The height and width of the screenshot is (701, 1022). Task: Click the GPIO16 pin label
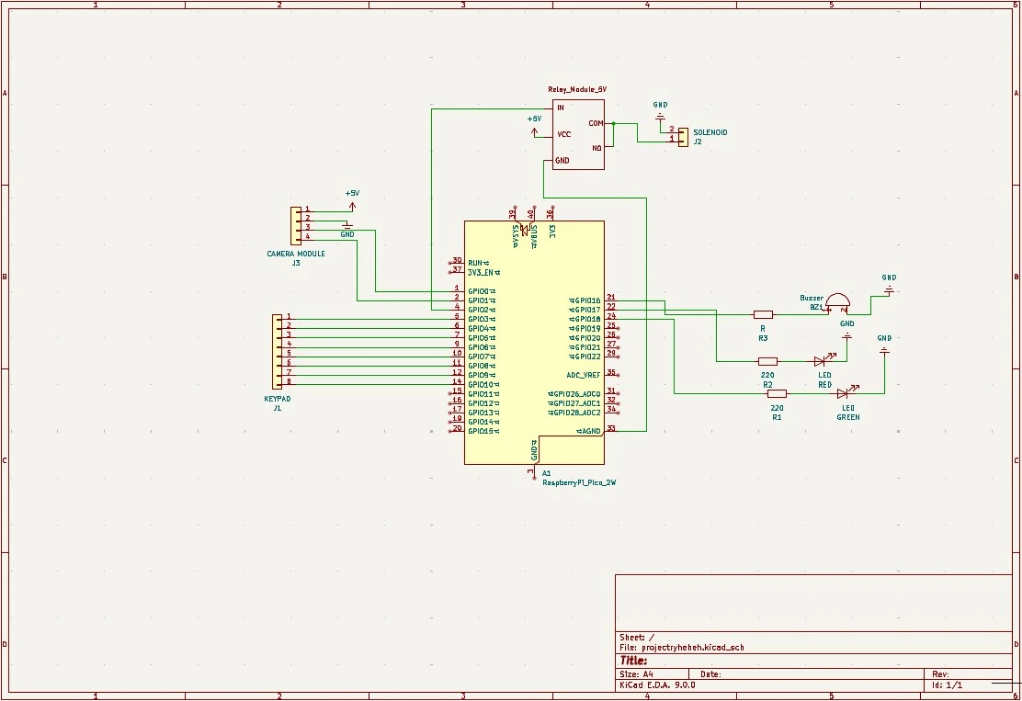point(587,301)
